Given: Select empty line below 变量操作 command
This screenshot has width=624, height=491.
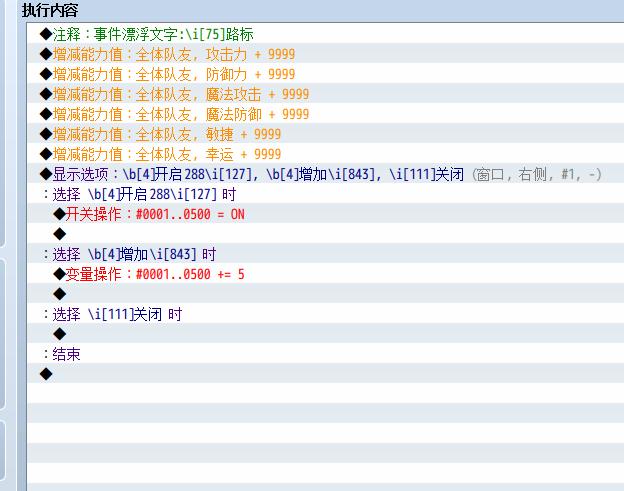Looking at the screenshot, I should coord(326,294).
